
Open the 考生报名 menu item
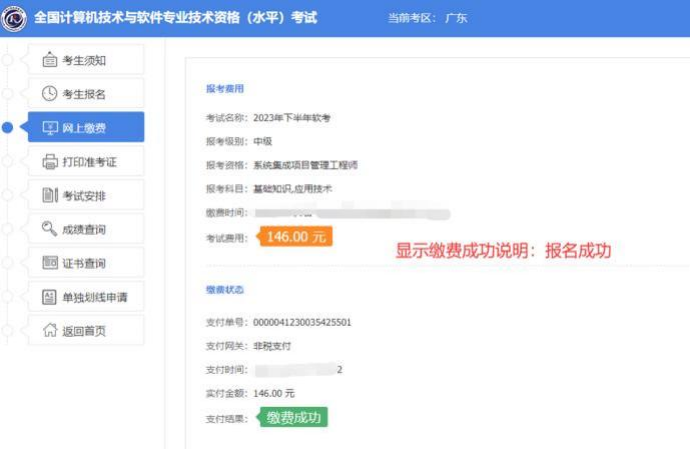click(x=86, y=93)
